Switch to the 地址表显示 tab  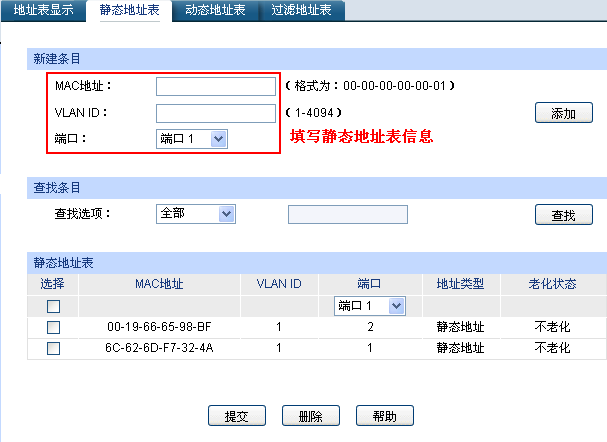tap(43, 10)
